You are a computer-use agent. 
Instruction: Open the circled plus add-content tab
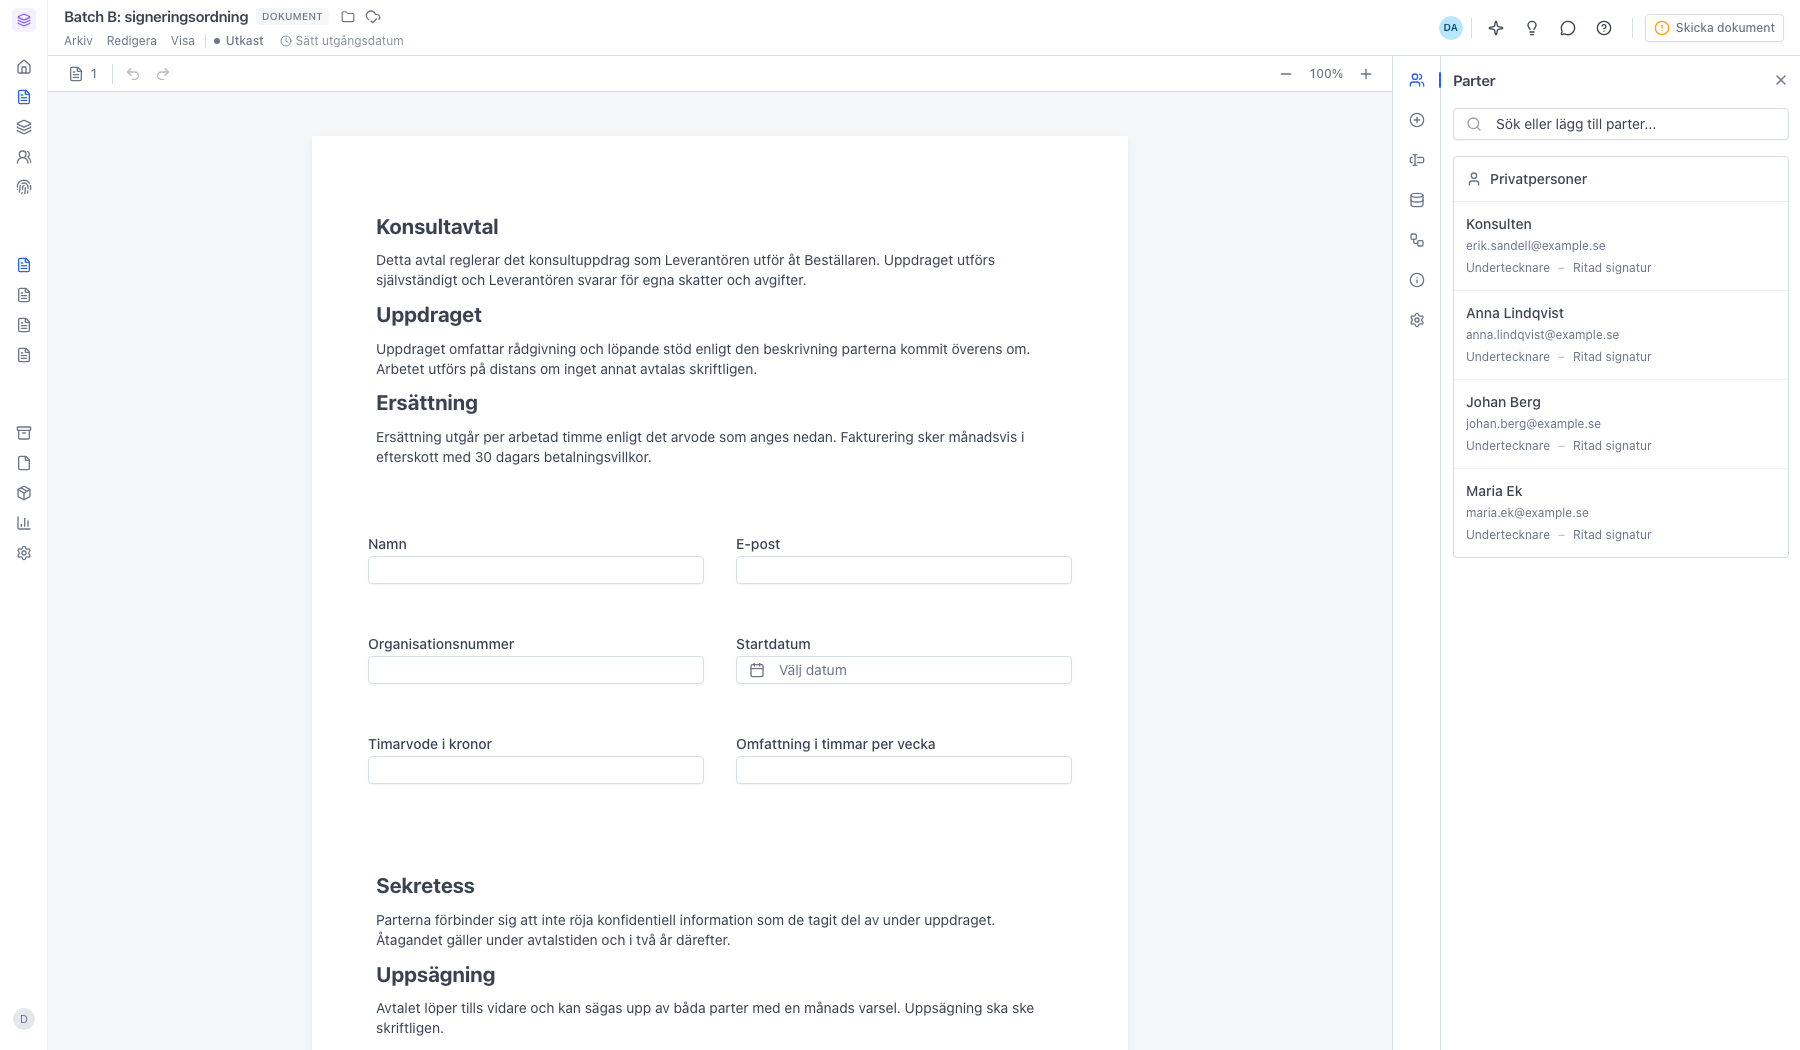point(1417,120)
